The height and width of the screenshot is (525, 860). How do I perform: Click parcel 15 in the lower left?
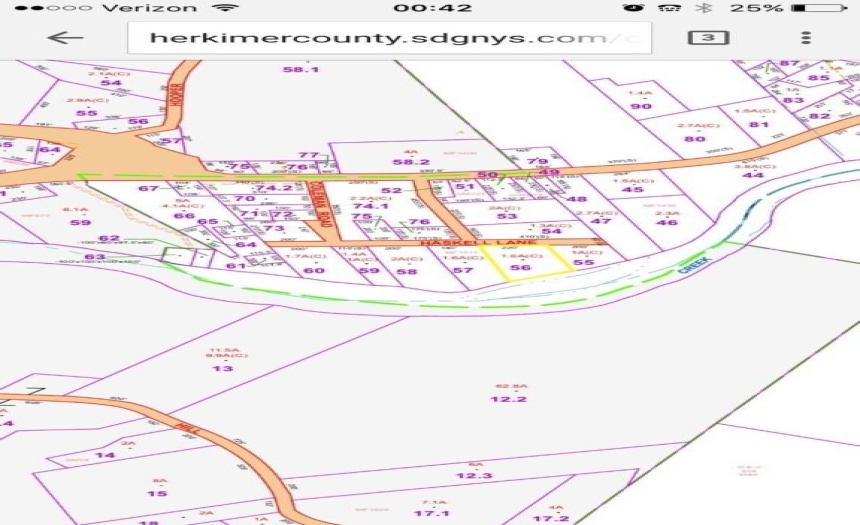coord(158,493)
